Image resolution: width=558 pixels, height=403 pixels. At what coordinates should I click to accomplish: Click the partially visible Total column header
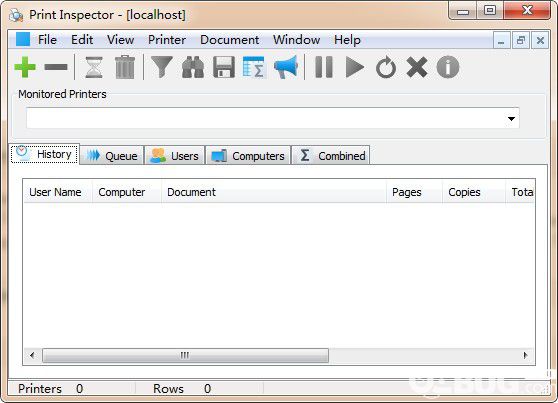pyautogui.click(x=520, y=192)
